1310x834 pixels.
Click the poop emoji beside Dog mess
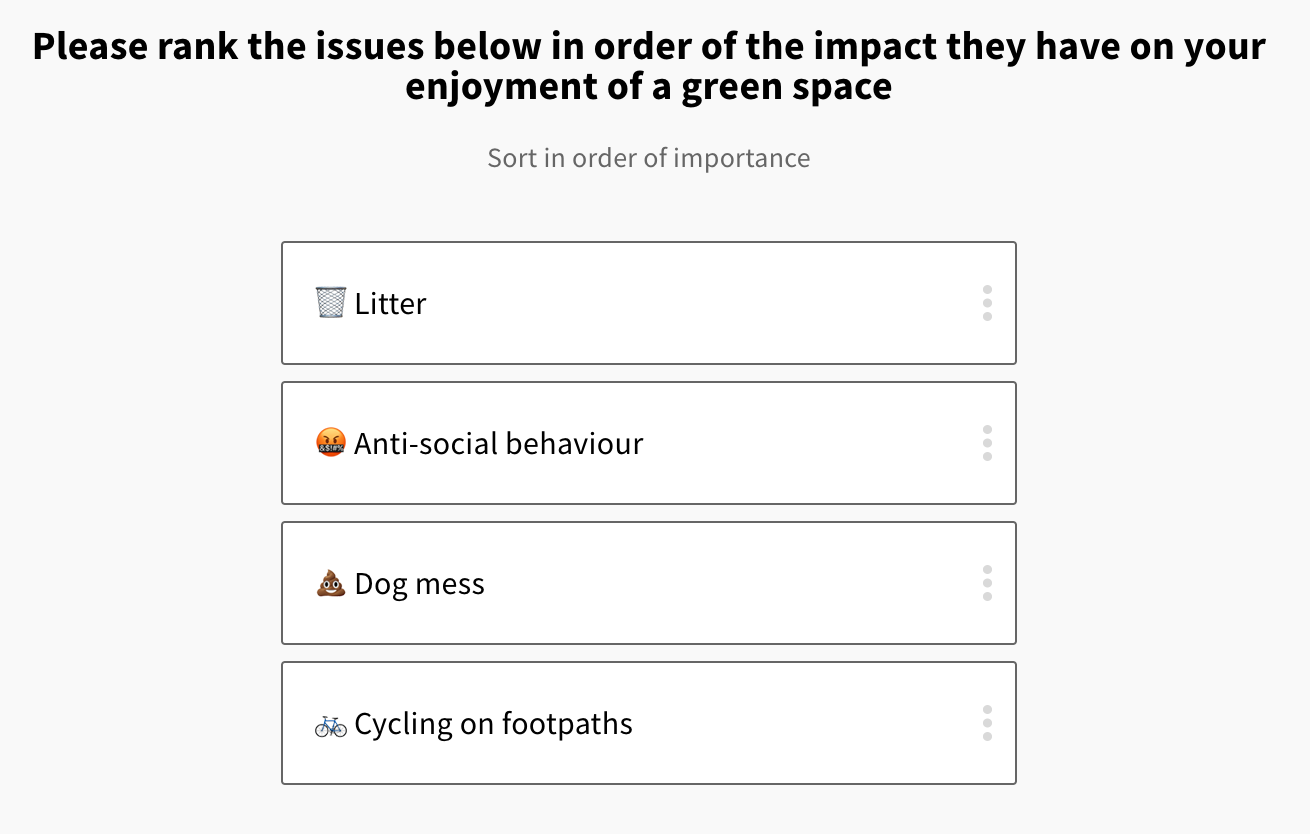pos(330,583)
